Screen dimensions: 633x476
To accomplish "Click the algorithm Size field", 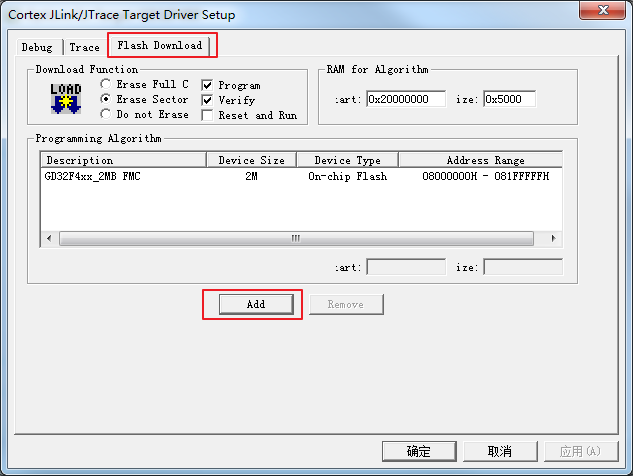I will [x=523, y=267].
